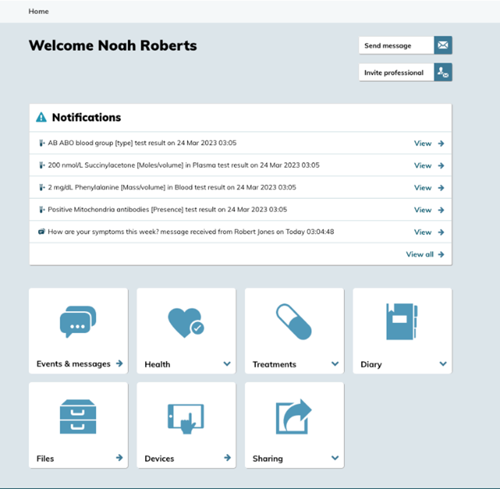Screen dimensions: 500x489
Task: Expand the Health tile chevron
Action: [x=227, y=364]
